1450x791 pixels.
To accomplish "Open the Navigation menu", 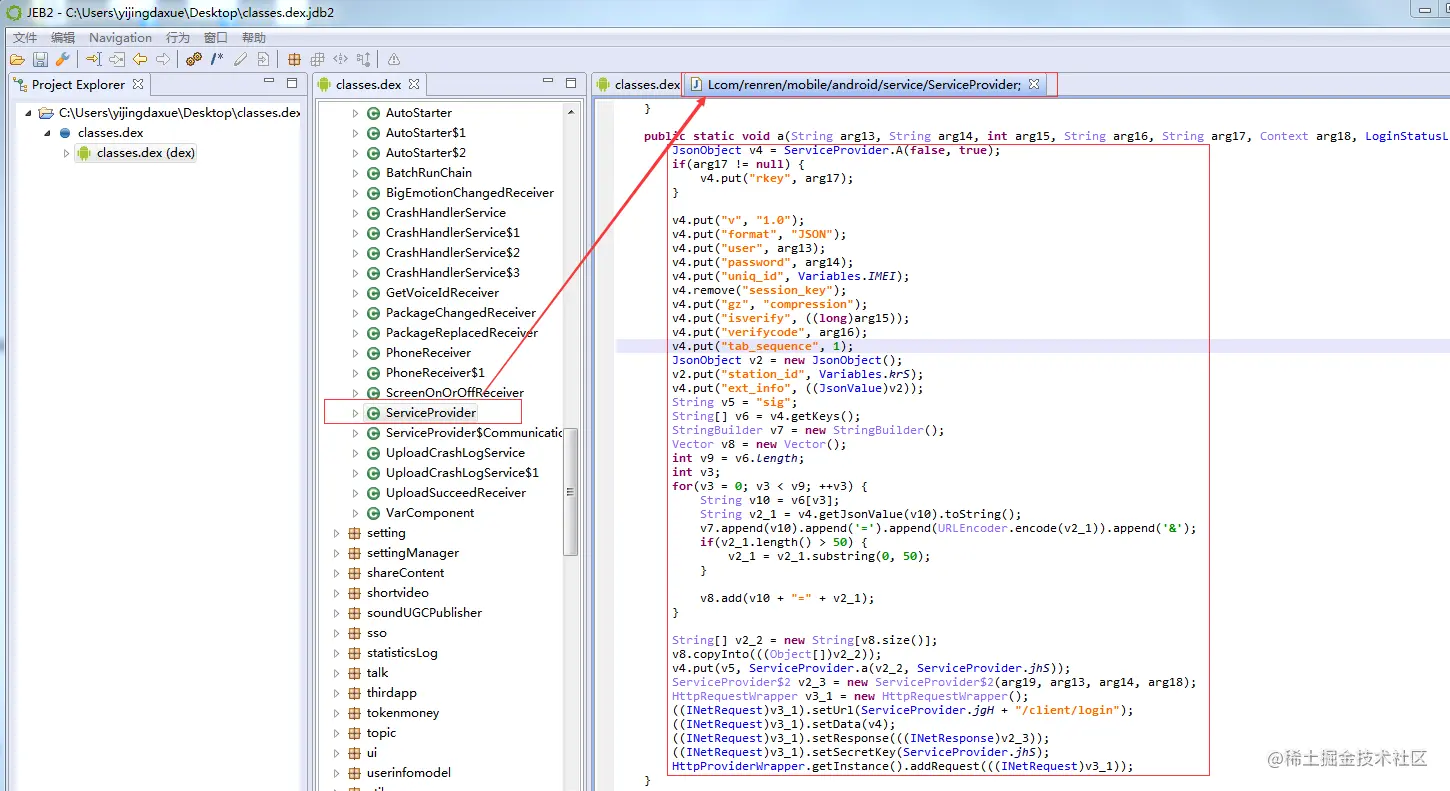I will 120,38.
